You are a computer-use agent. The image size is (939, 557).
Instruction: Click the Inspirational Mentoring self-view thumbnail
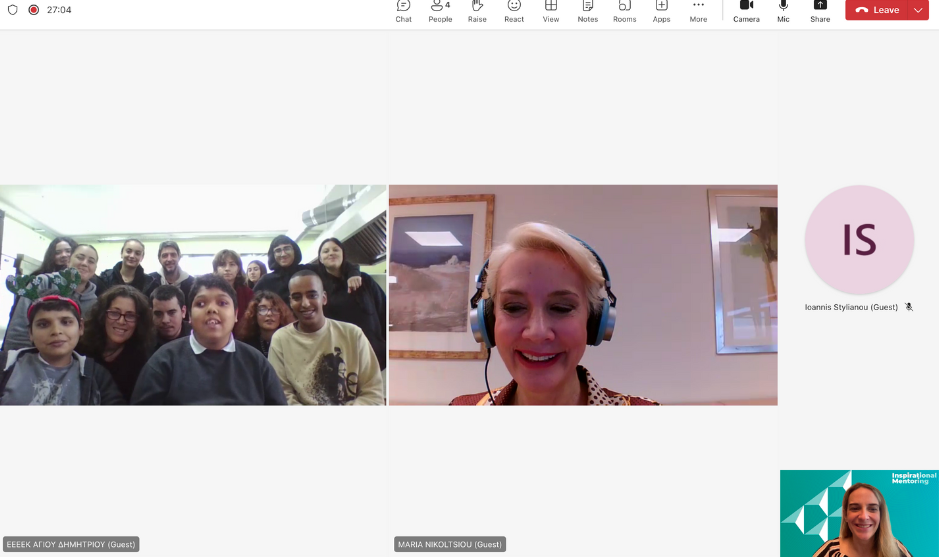[859, 513]
